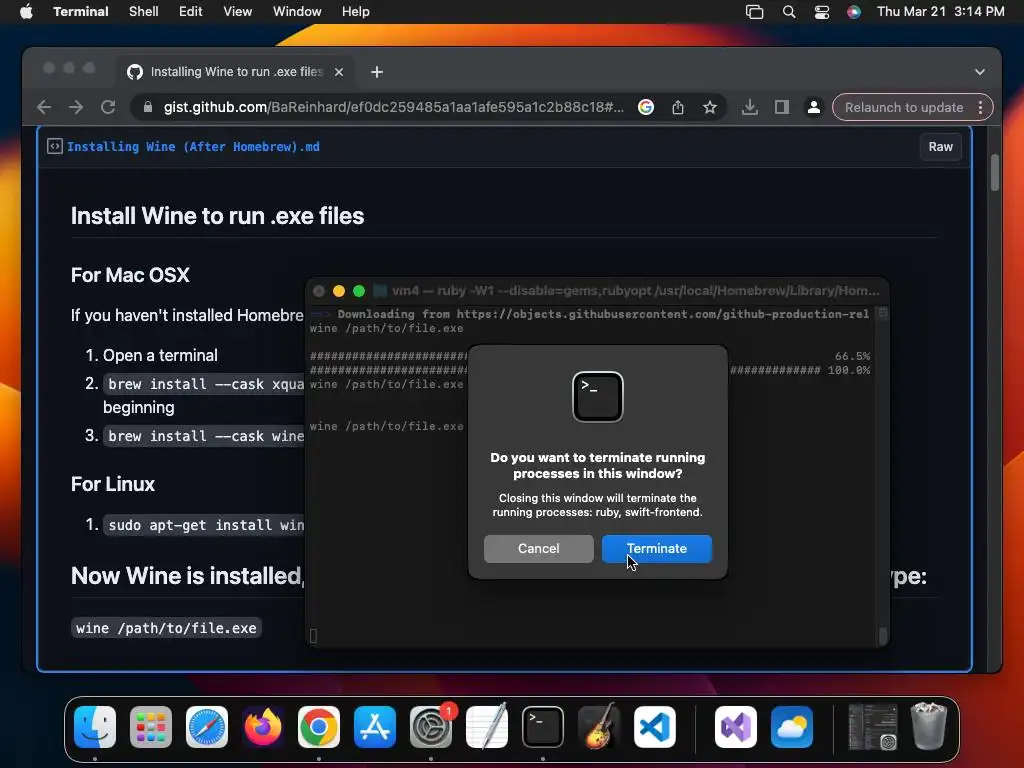Open Google Chrome from the Dock
Image resolution: width=1024 pixels, height=768 pixels.
pyautogui.click(x=319, y=727)
